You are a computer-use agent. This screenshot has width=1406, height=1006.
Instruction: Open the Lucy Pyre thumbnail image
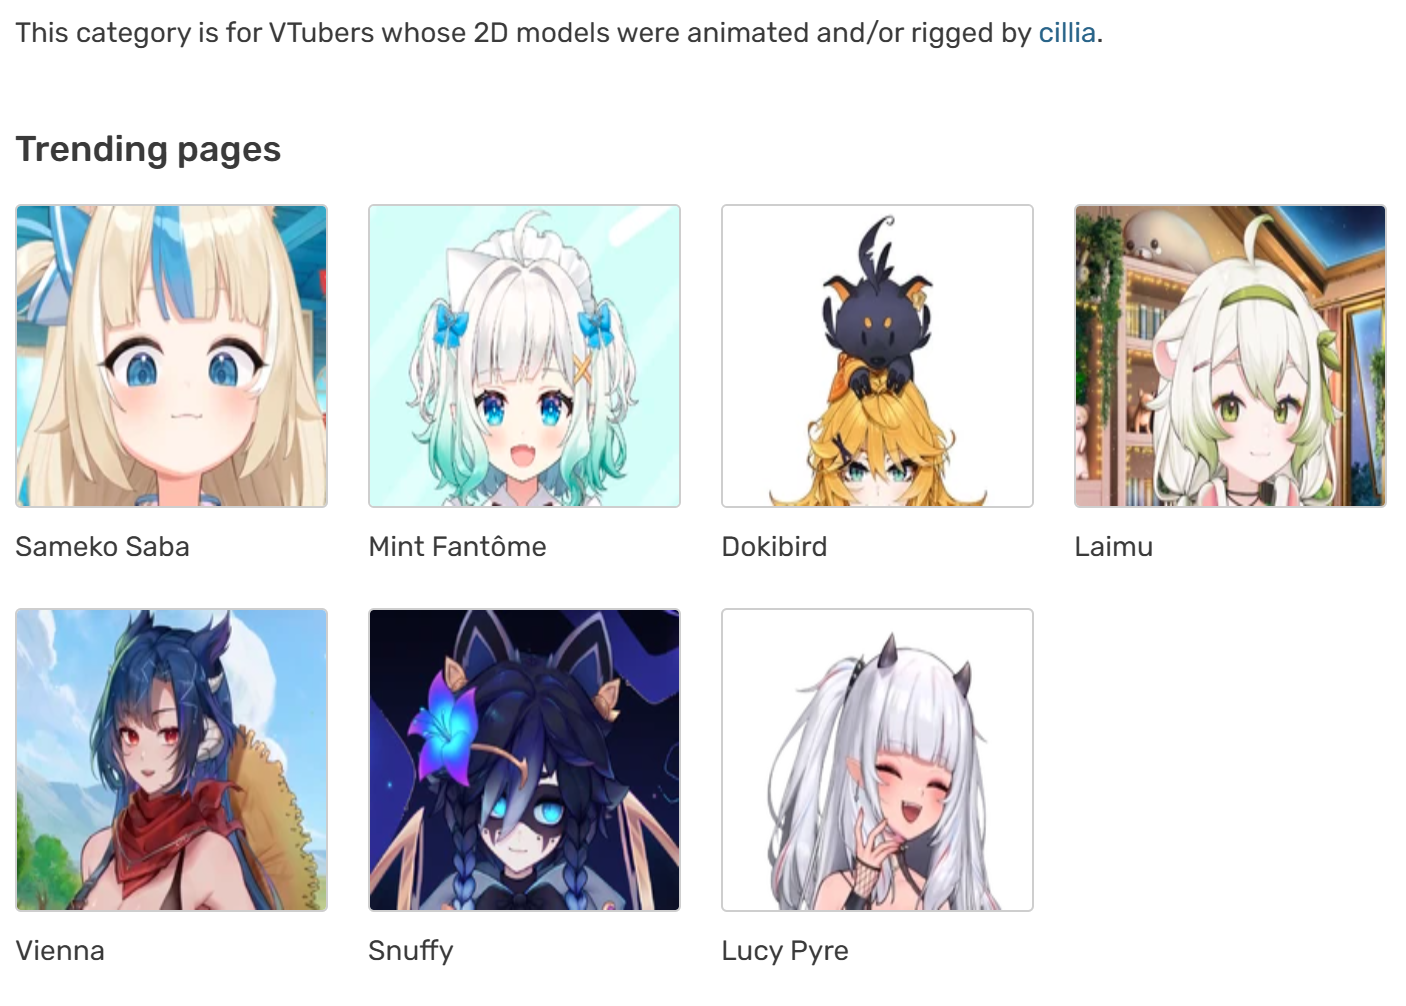(877, 760)
